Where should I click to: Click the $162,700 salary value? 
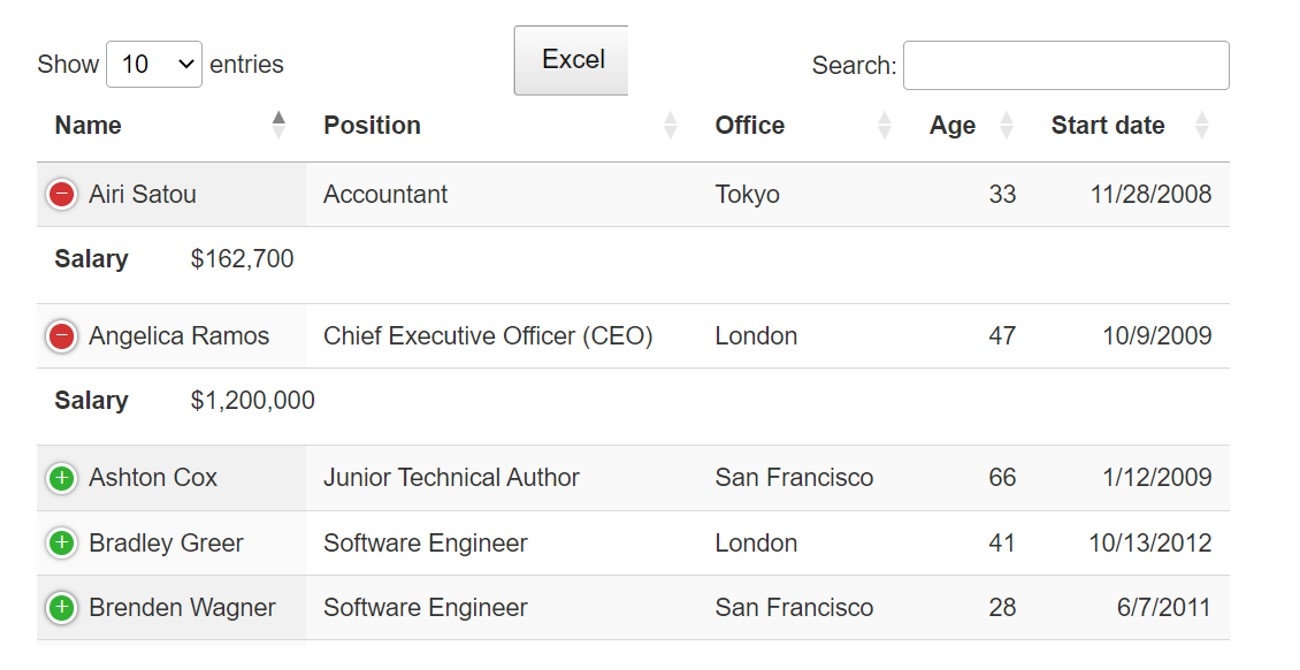(x=242, y=259)
